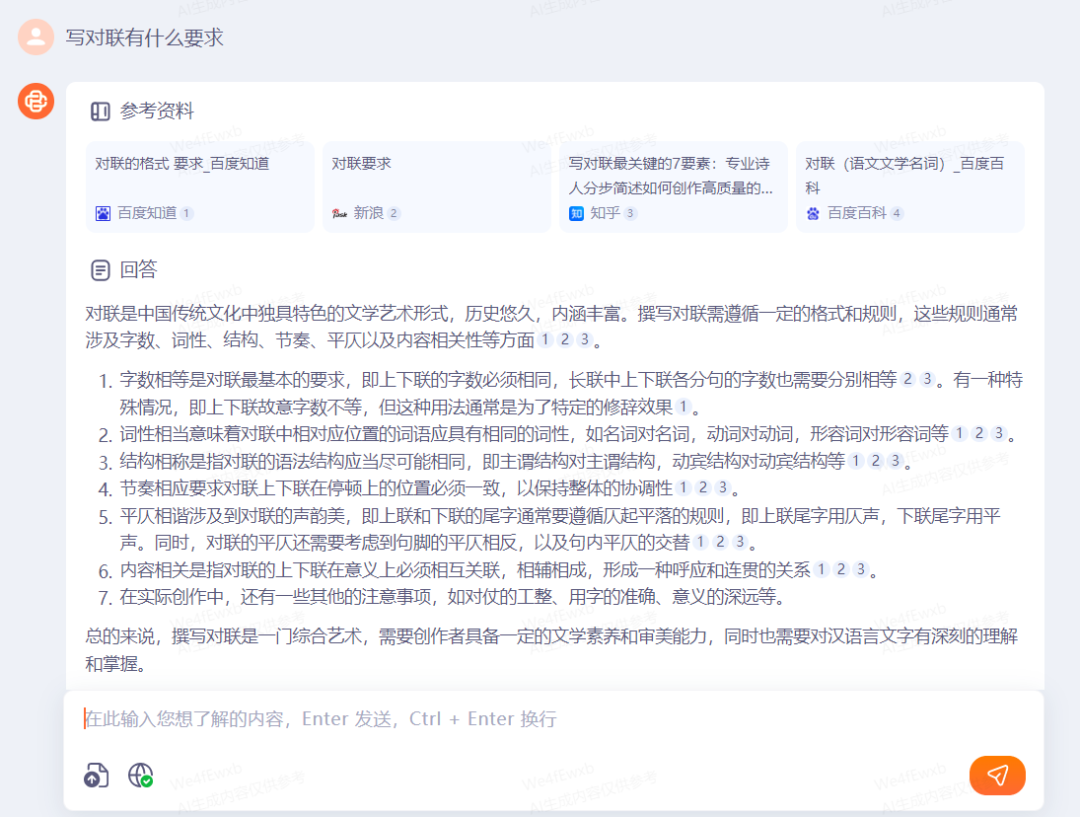Open reference card 对联的格式 要求_百度知道
Screen dimensions: 1080x817
pos(200,187)
